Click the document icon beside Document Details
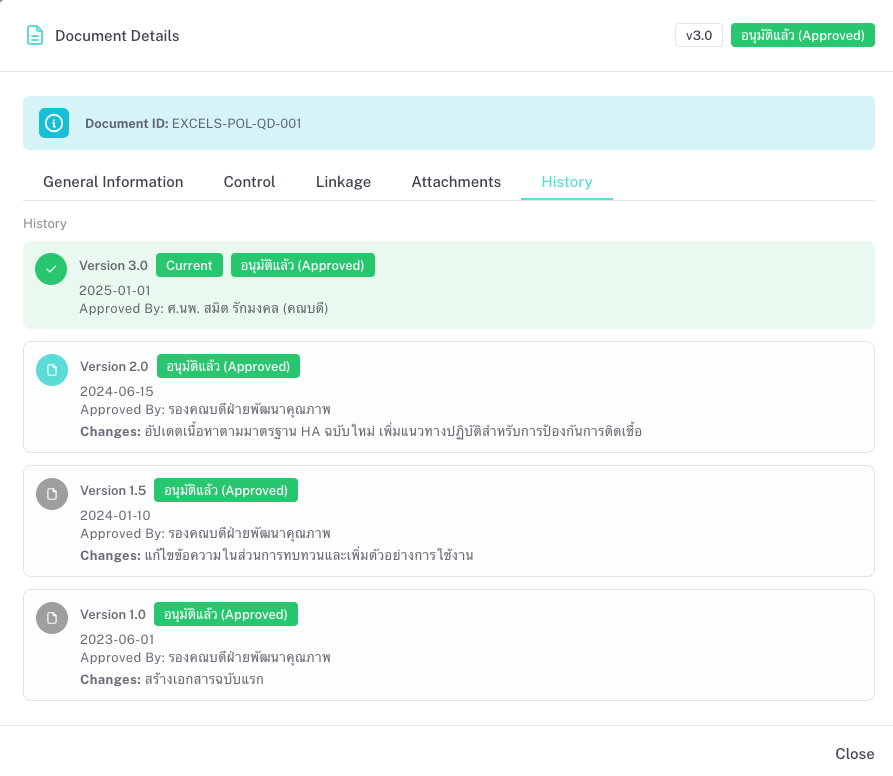Image resolution: width=893 pixels, height=776 pixels. point(35,36)
